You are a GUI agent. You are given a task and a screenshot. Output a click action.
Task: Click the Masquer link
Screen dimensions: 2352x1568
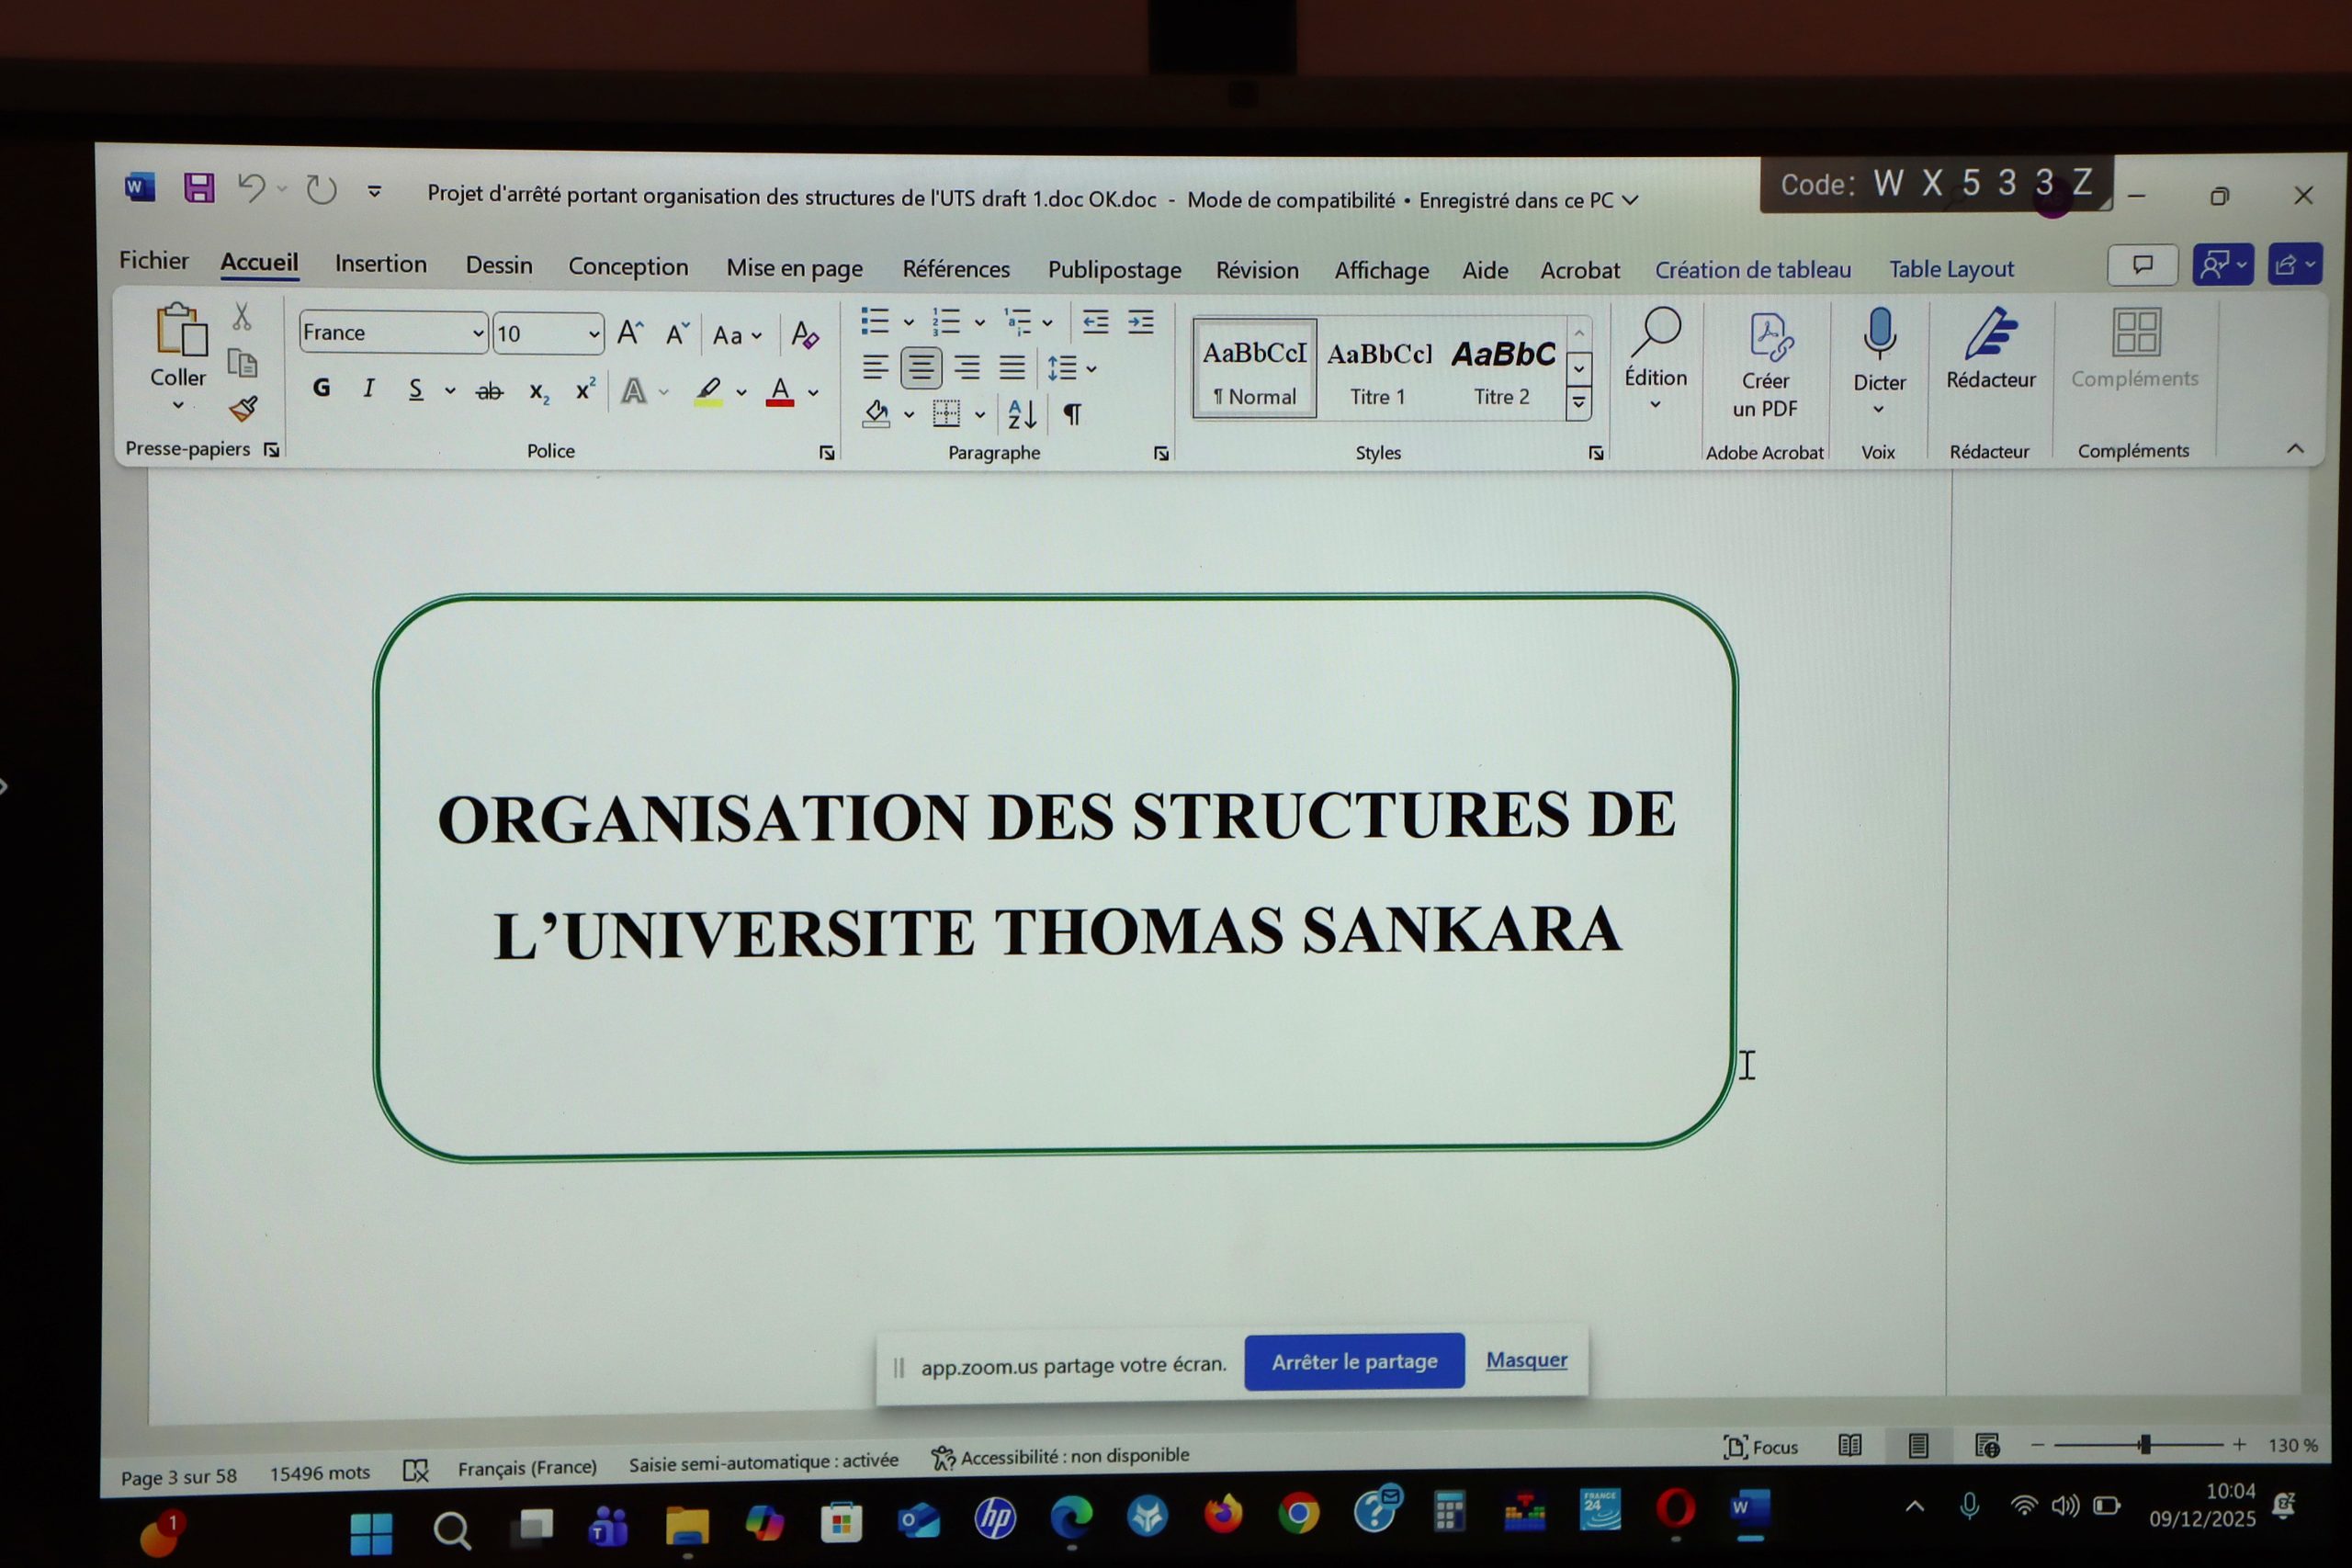[1526, 1359]
